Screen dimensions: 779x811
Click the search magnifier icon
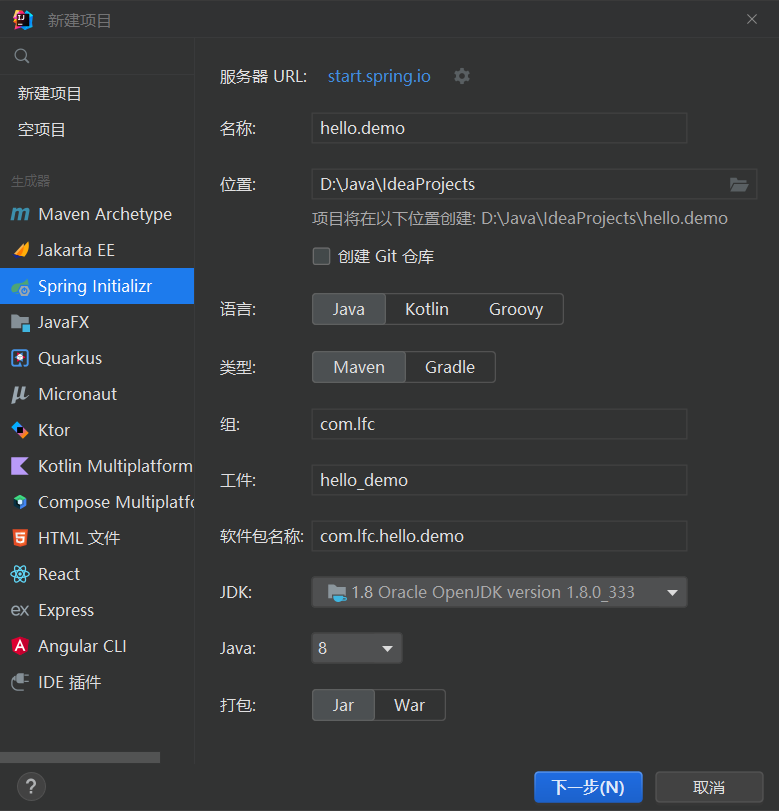(22, 56)
